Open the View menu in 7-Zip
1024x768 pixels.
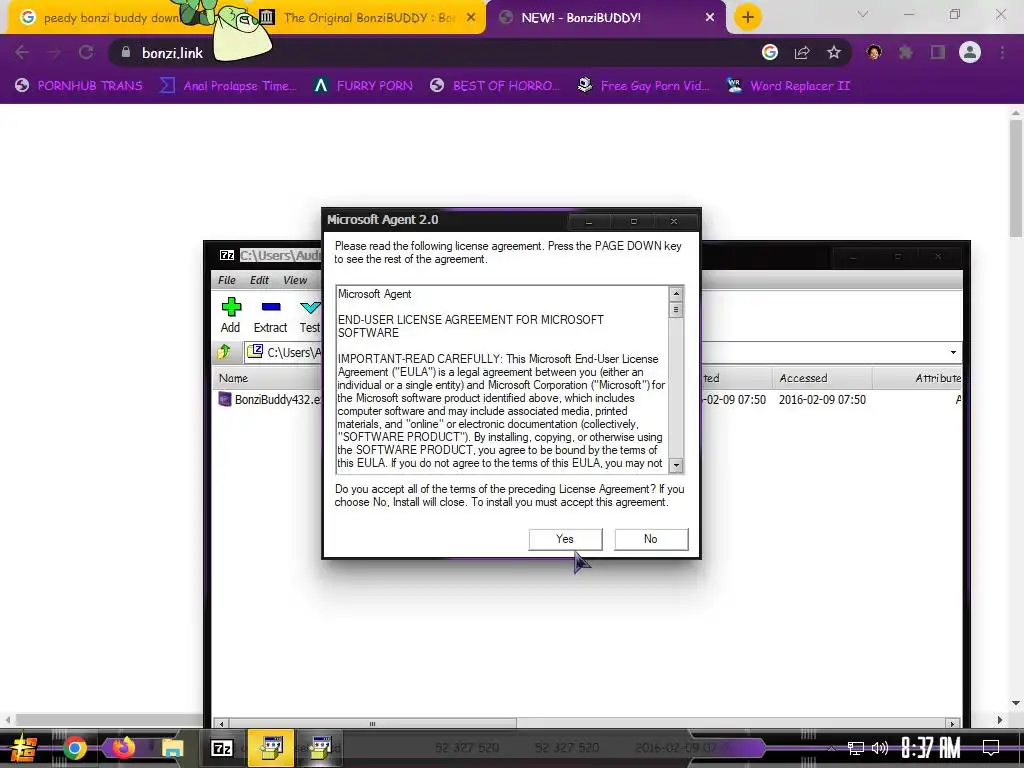(x=295, y=280)
